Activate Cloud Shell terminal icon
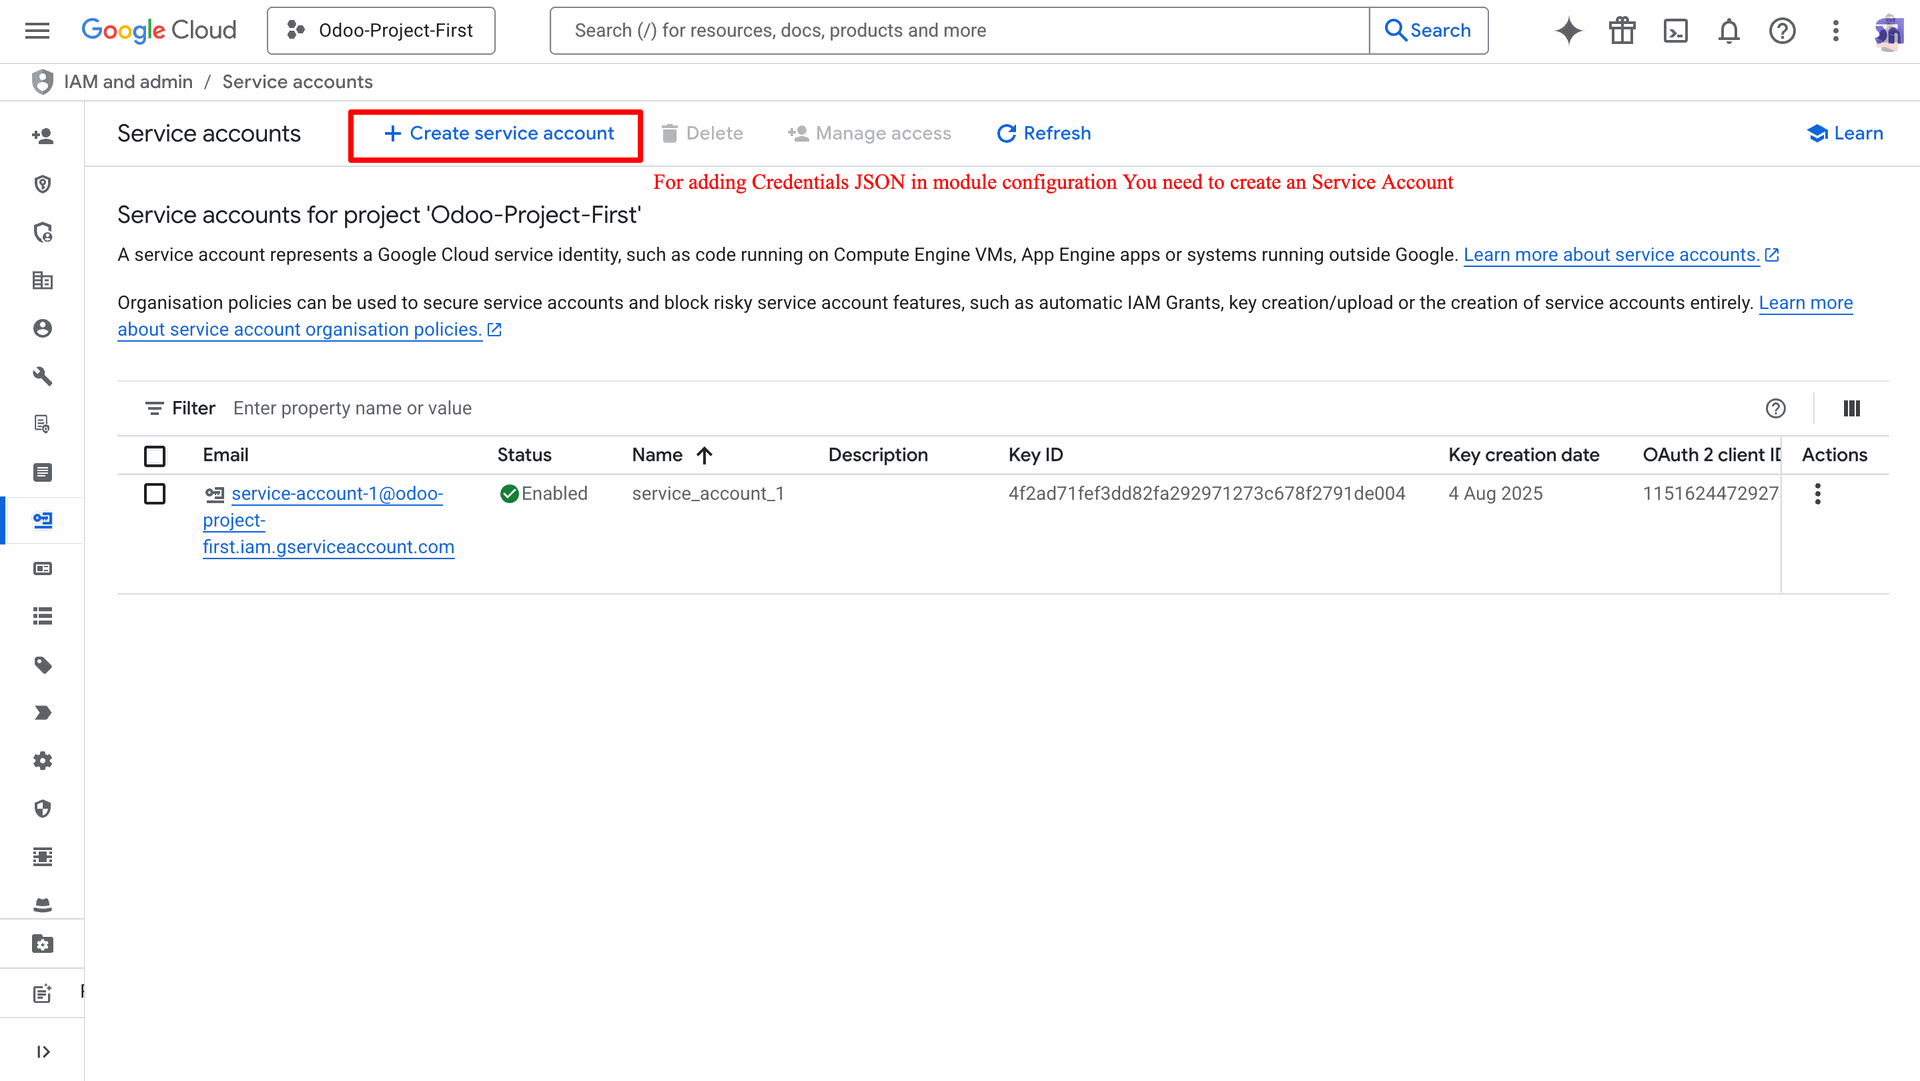The height and width of the screenshot is (1081, 1920). pos(1675,31)
